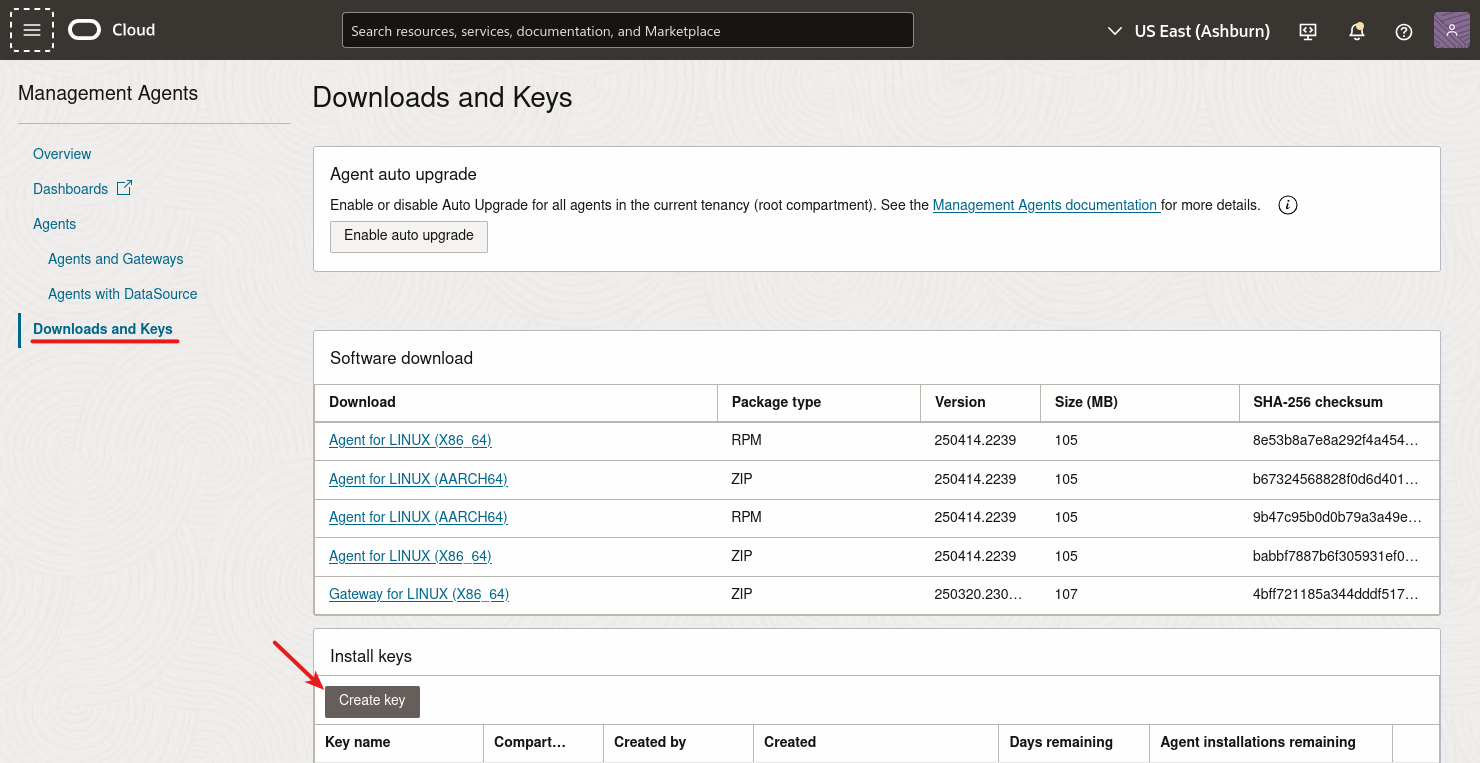Viewport: 1480px width, 763px height.
Task: Open the Management Agents documentation link
Action: [1046, 204]
